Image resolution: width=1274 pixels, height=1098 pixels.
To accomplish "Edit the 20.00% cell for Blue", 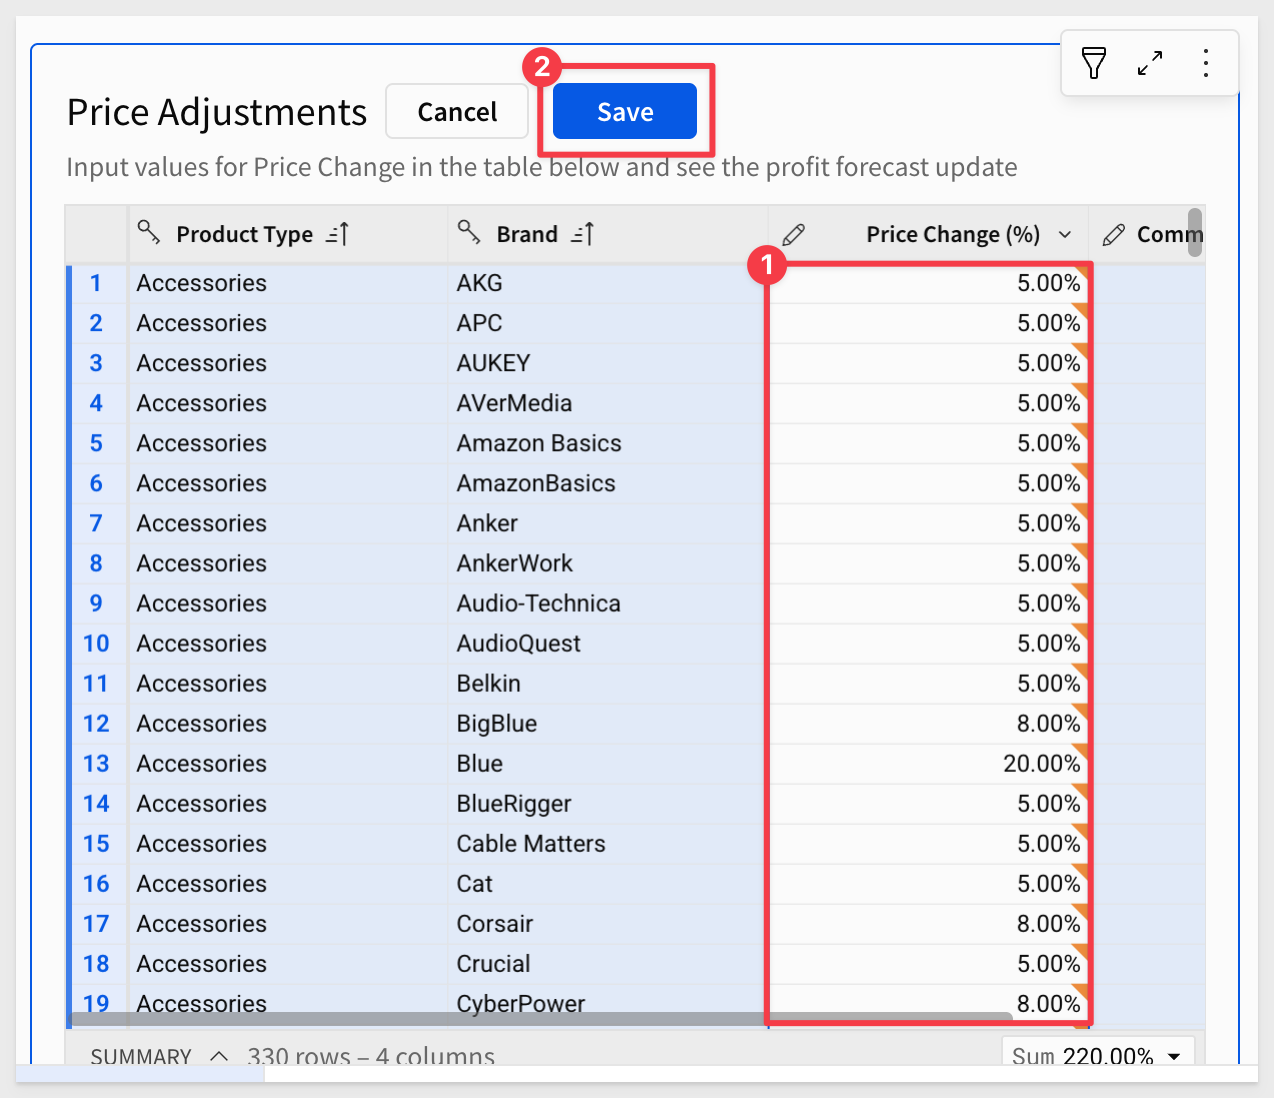I will tap(928, 763).
